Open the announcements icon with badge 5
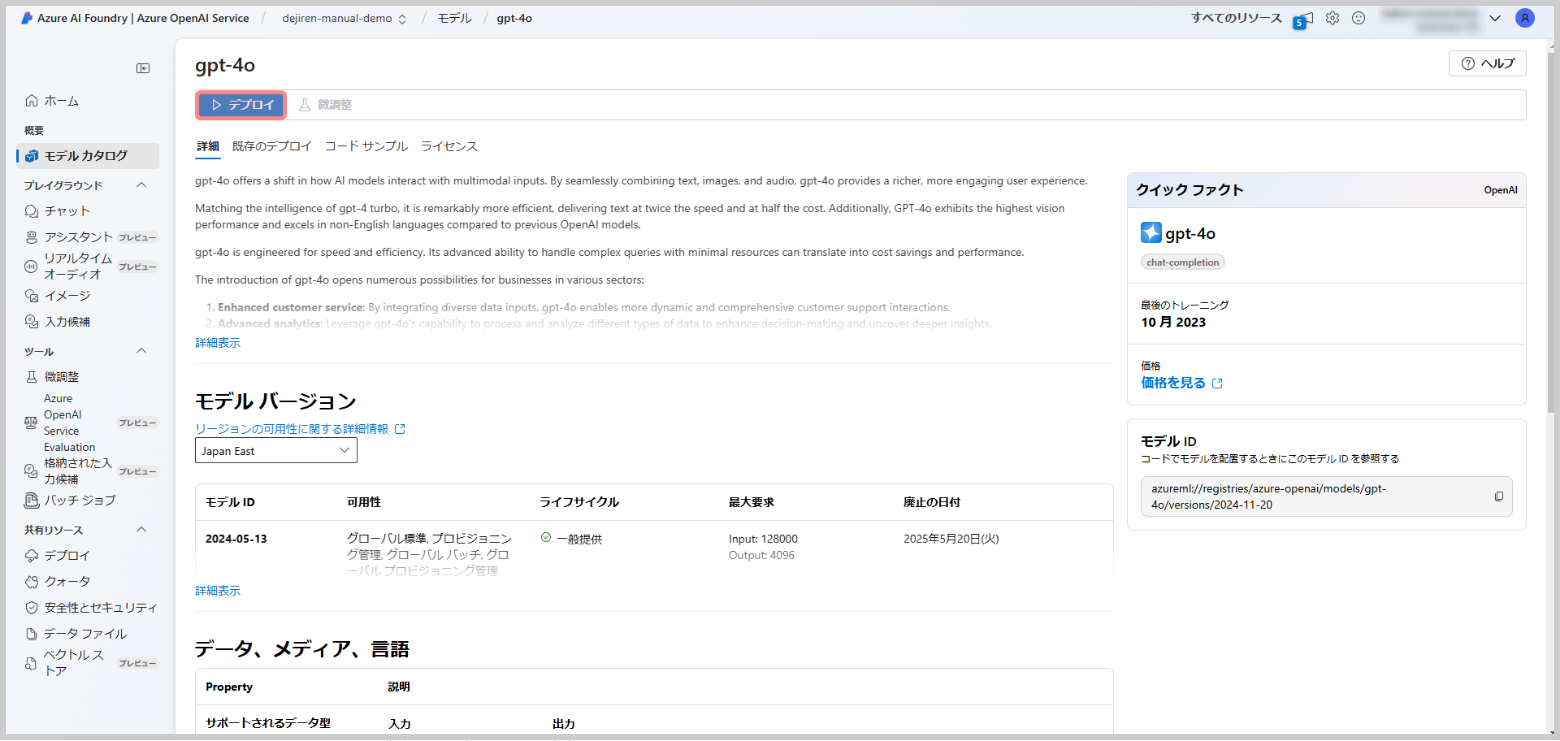 click(1302, 19)
